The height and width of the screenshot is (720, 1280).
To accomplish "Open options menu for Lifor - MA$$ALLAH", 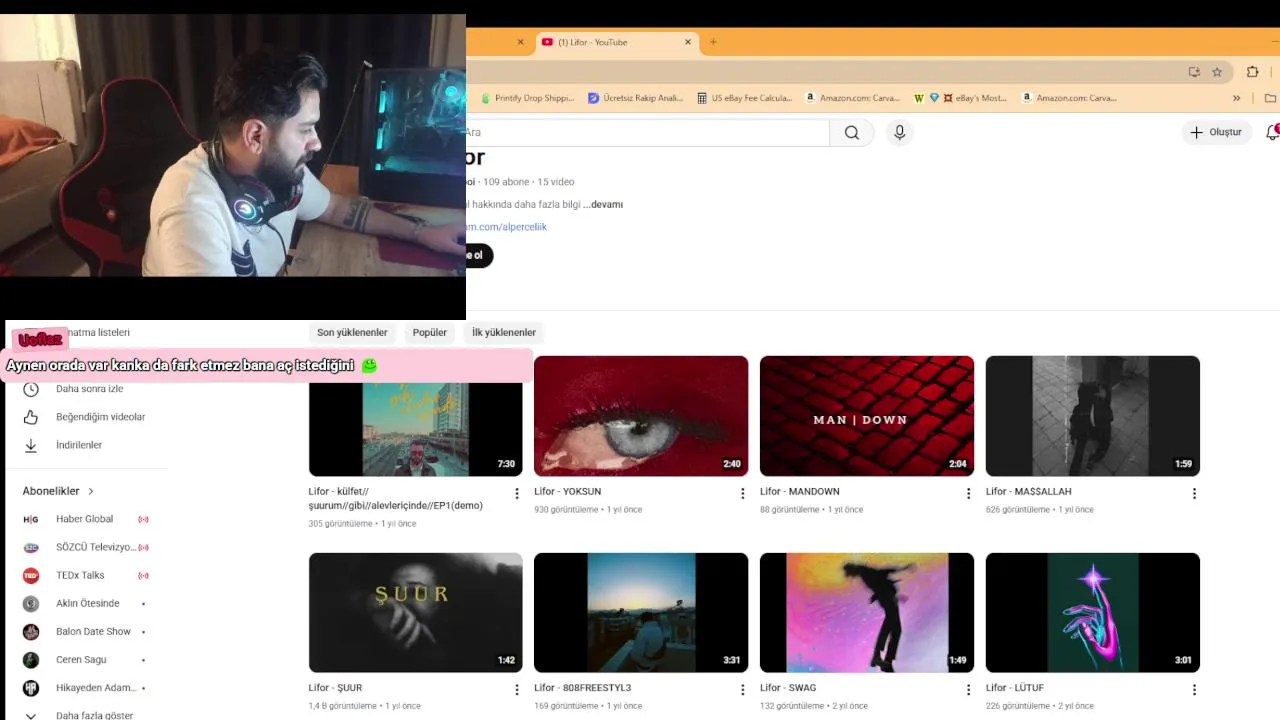I will pos(1194,493).
